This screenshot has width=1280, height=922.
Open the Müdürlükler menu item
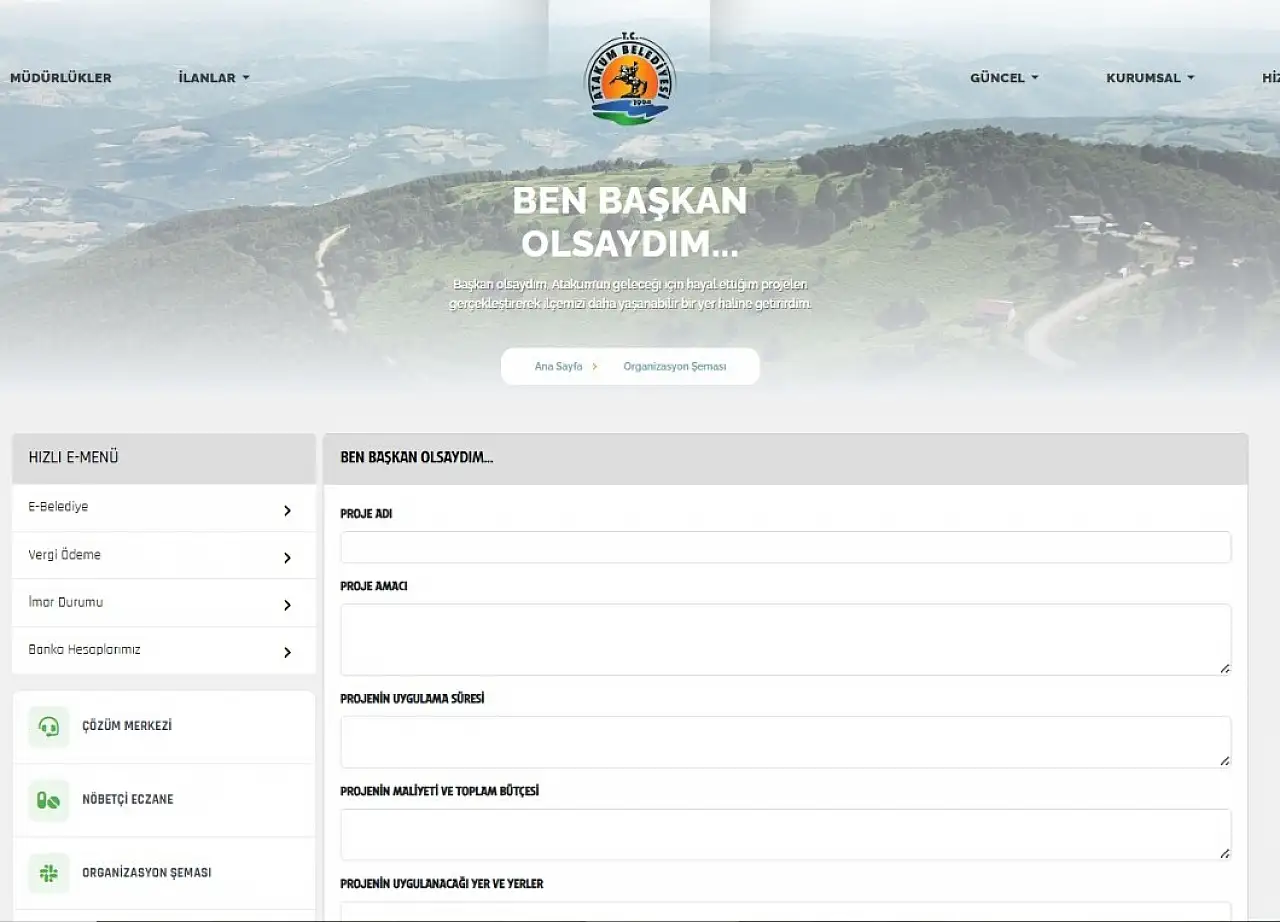(x=61, y=78)
